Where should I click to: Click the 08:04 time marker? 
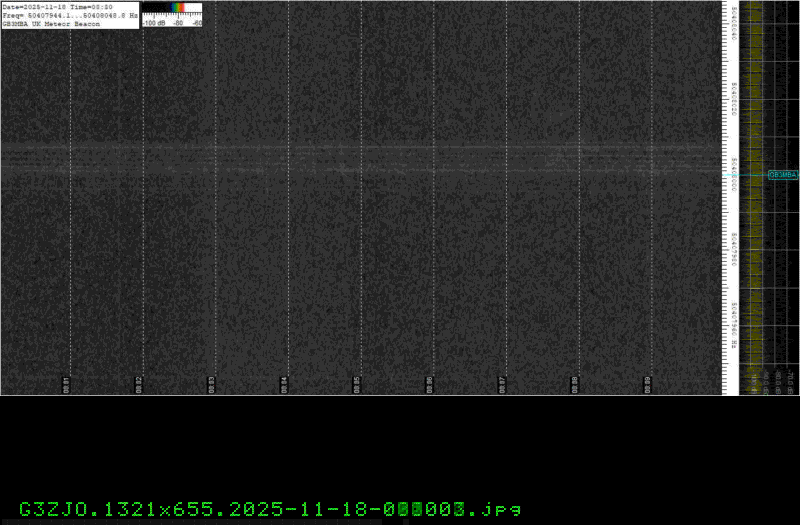tap(284, 383)
